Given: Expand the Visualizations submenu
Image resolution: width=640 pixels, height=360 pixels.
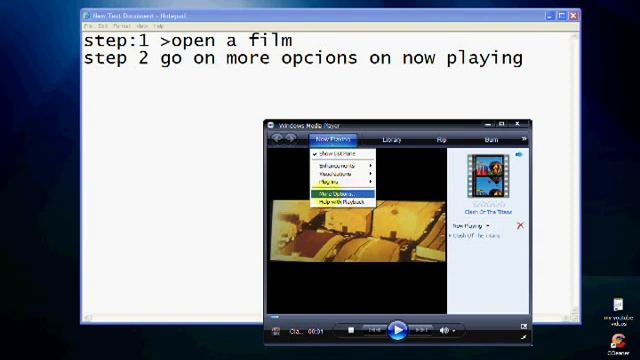Looking at the screenshot, I should 343,174.
